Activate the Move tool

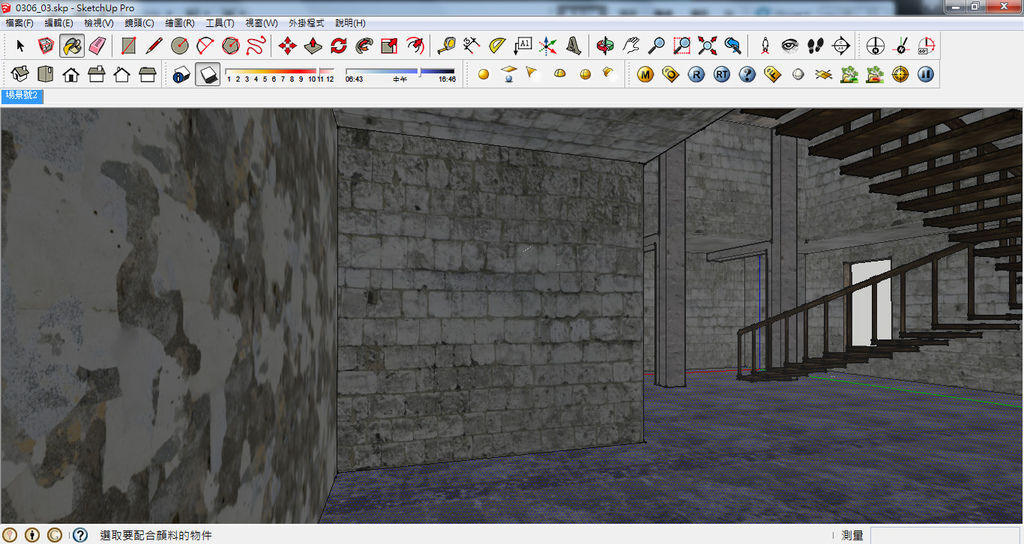[x=287, y=46]
